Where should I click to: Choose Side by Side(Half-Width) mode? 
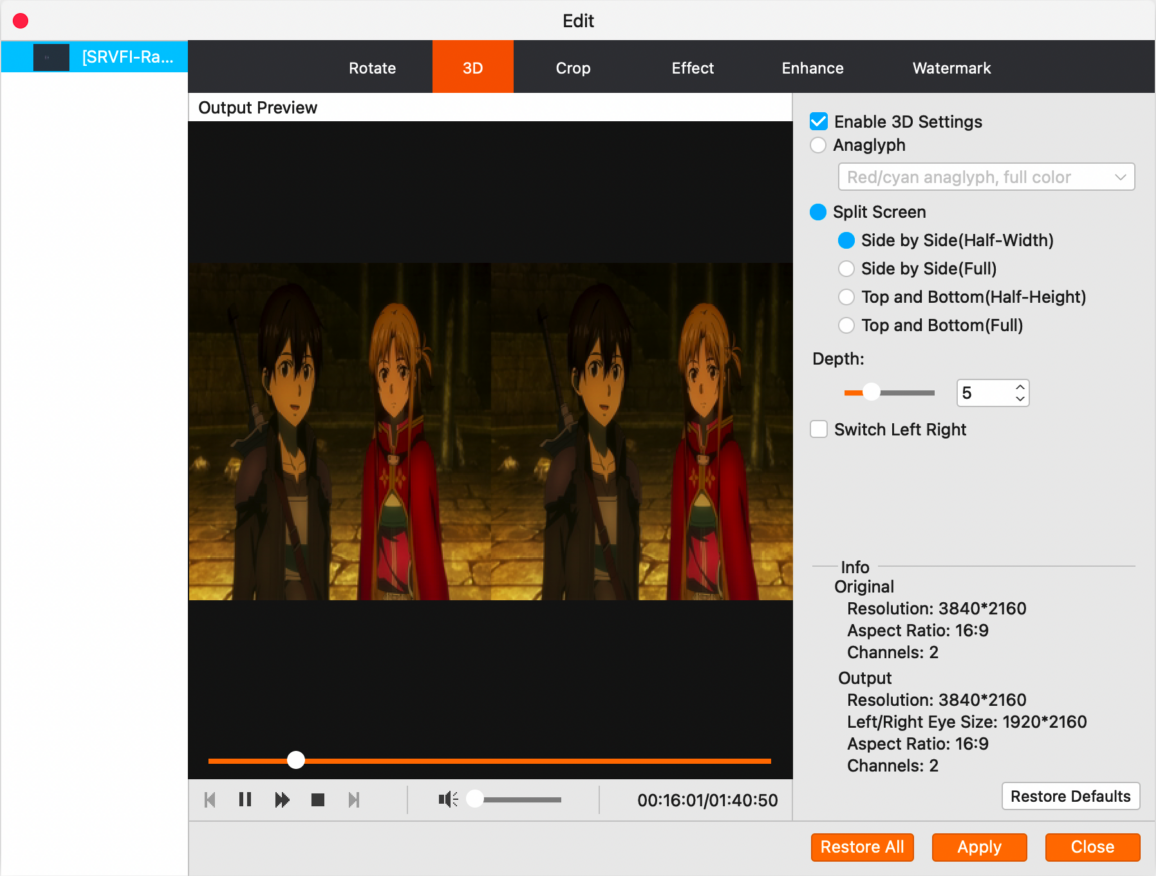coord(846,240)
